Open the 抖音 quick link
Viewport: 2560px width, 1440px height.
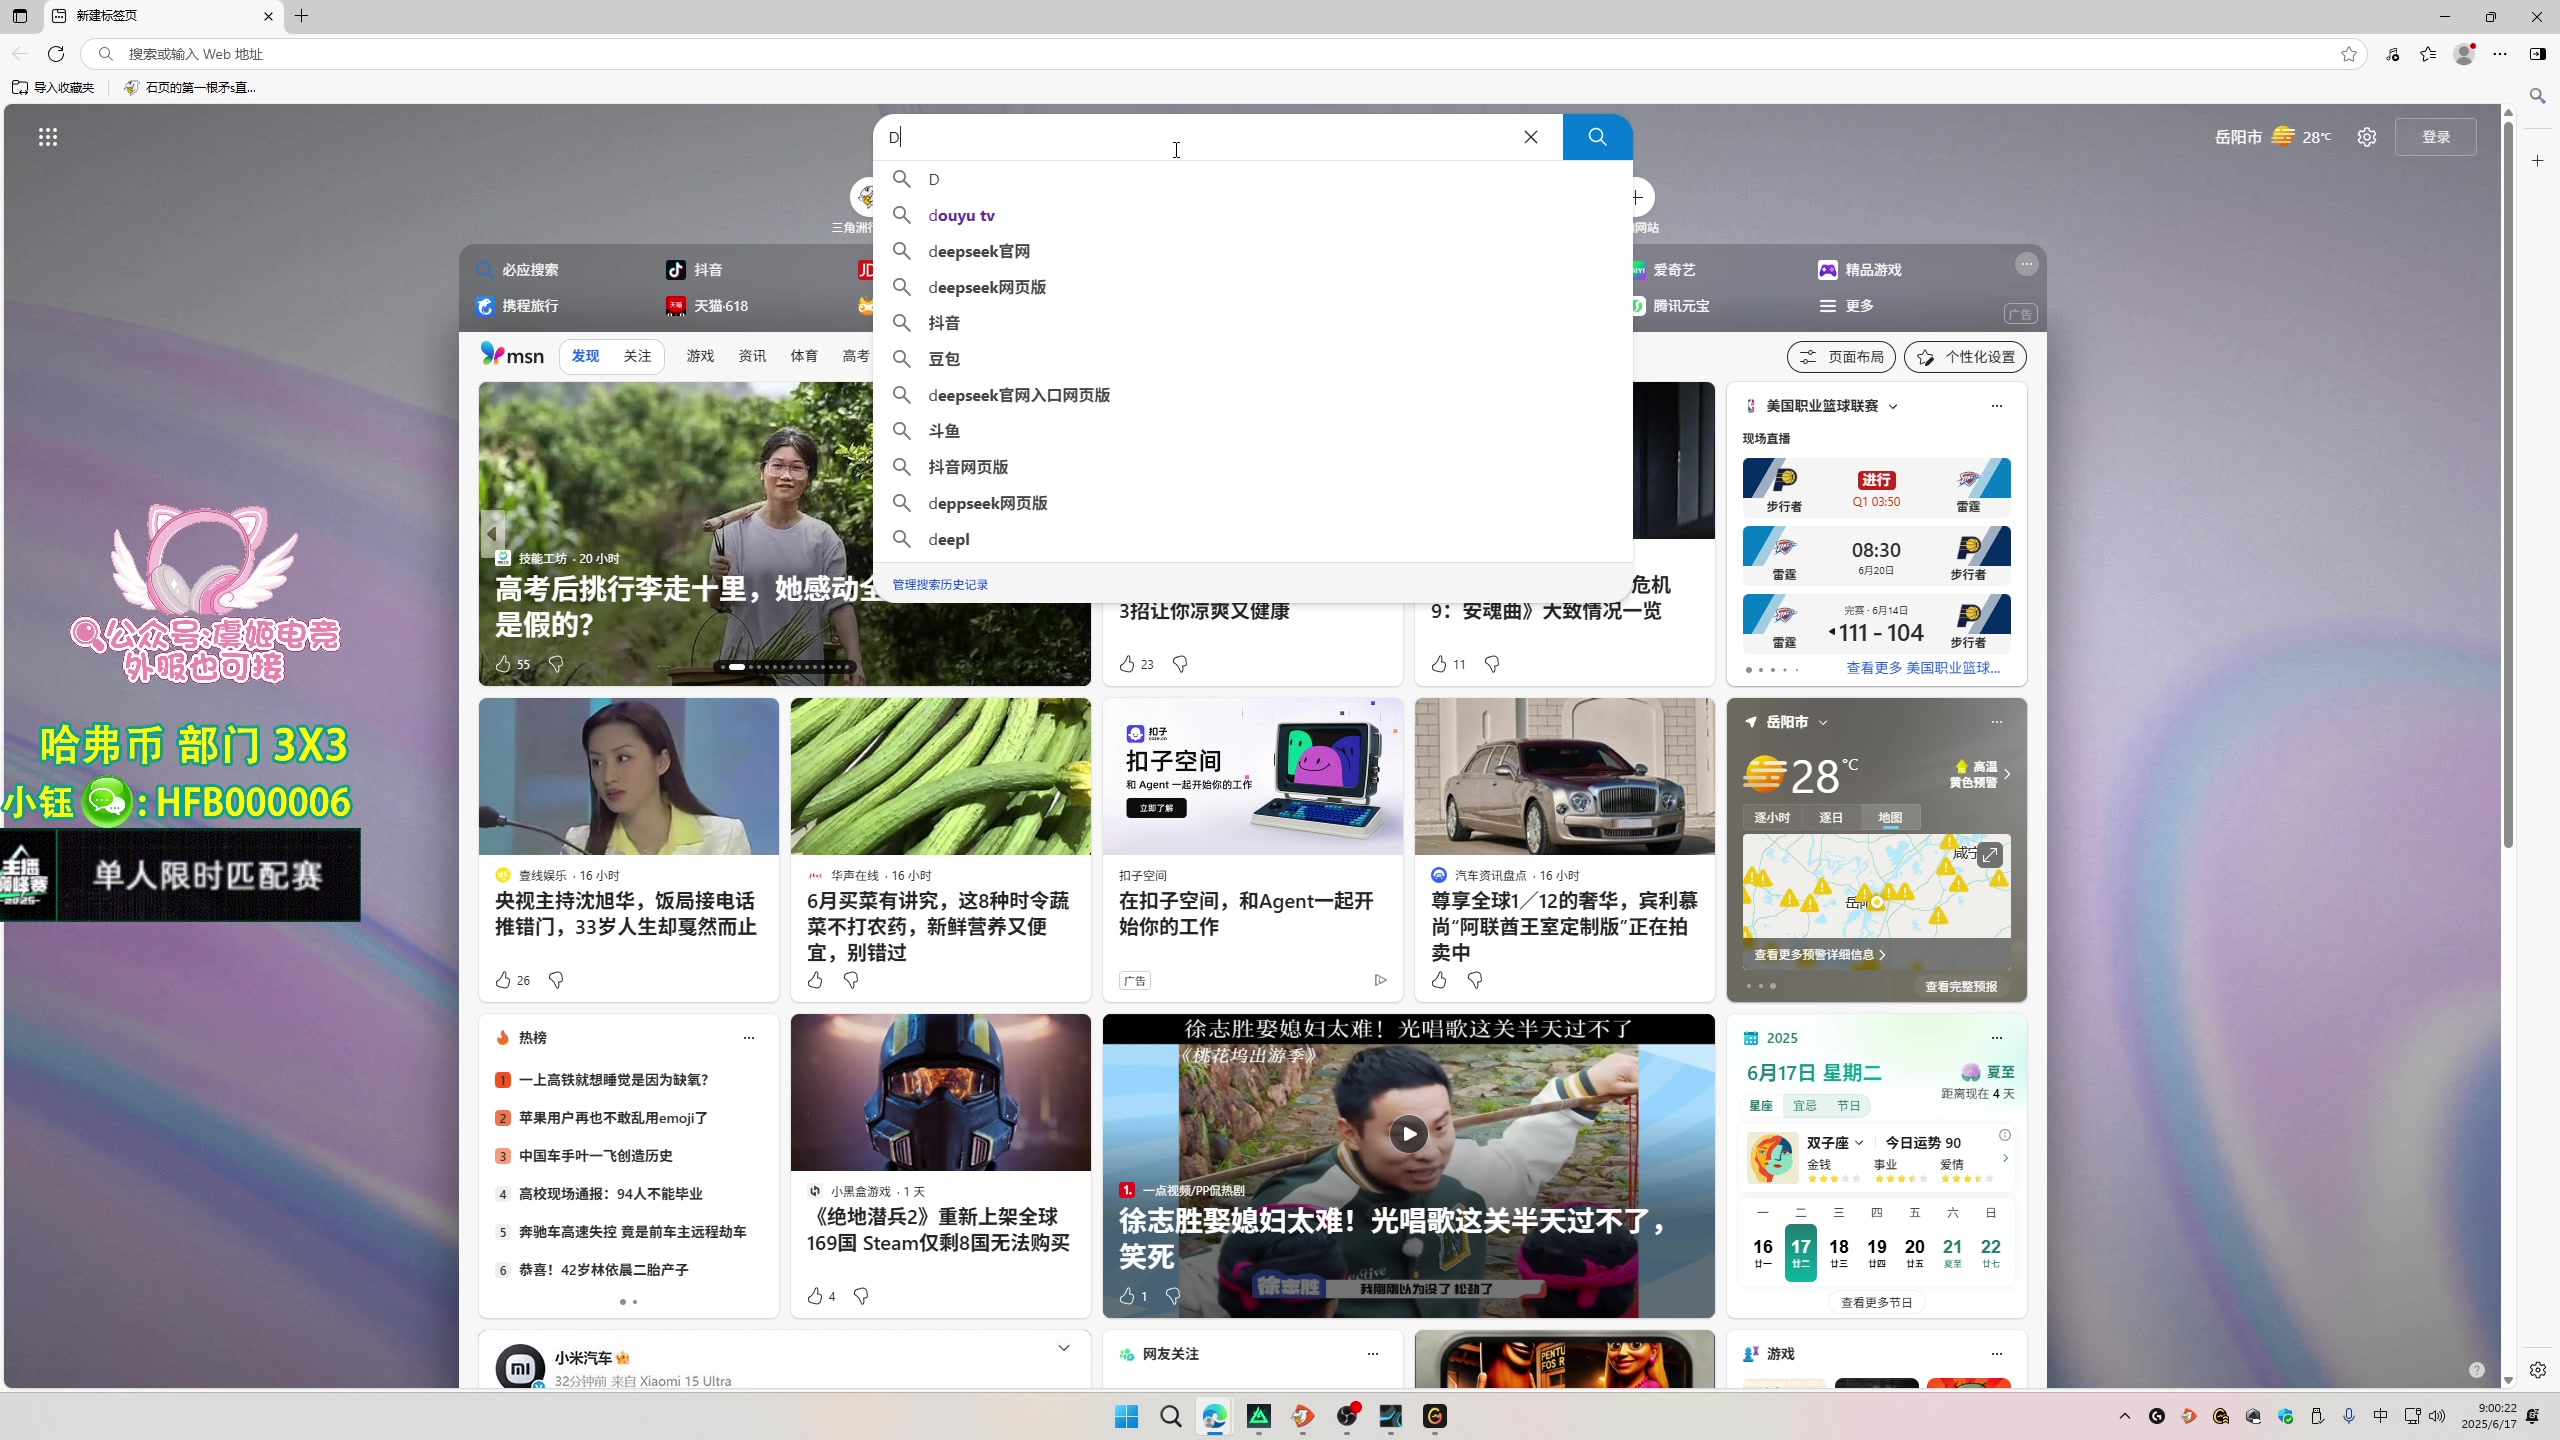tap(694, 270)
